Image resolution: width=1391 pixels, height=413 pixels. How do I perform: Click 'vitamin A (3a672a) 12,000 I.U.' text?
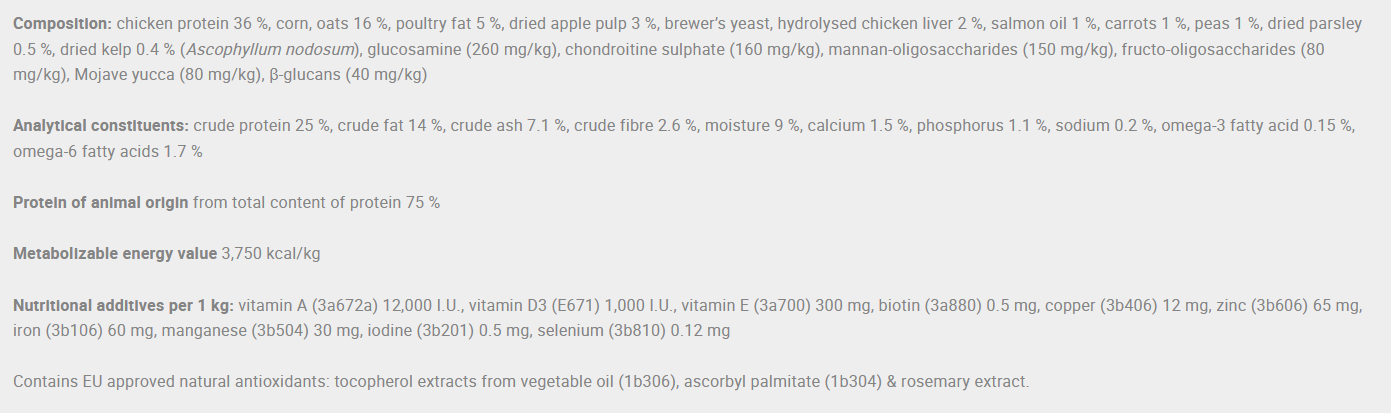coord(348,305)
